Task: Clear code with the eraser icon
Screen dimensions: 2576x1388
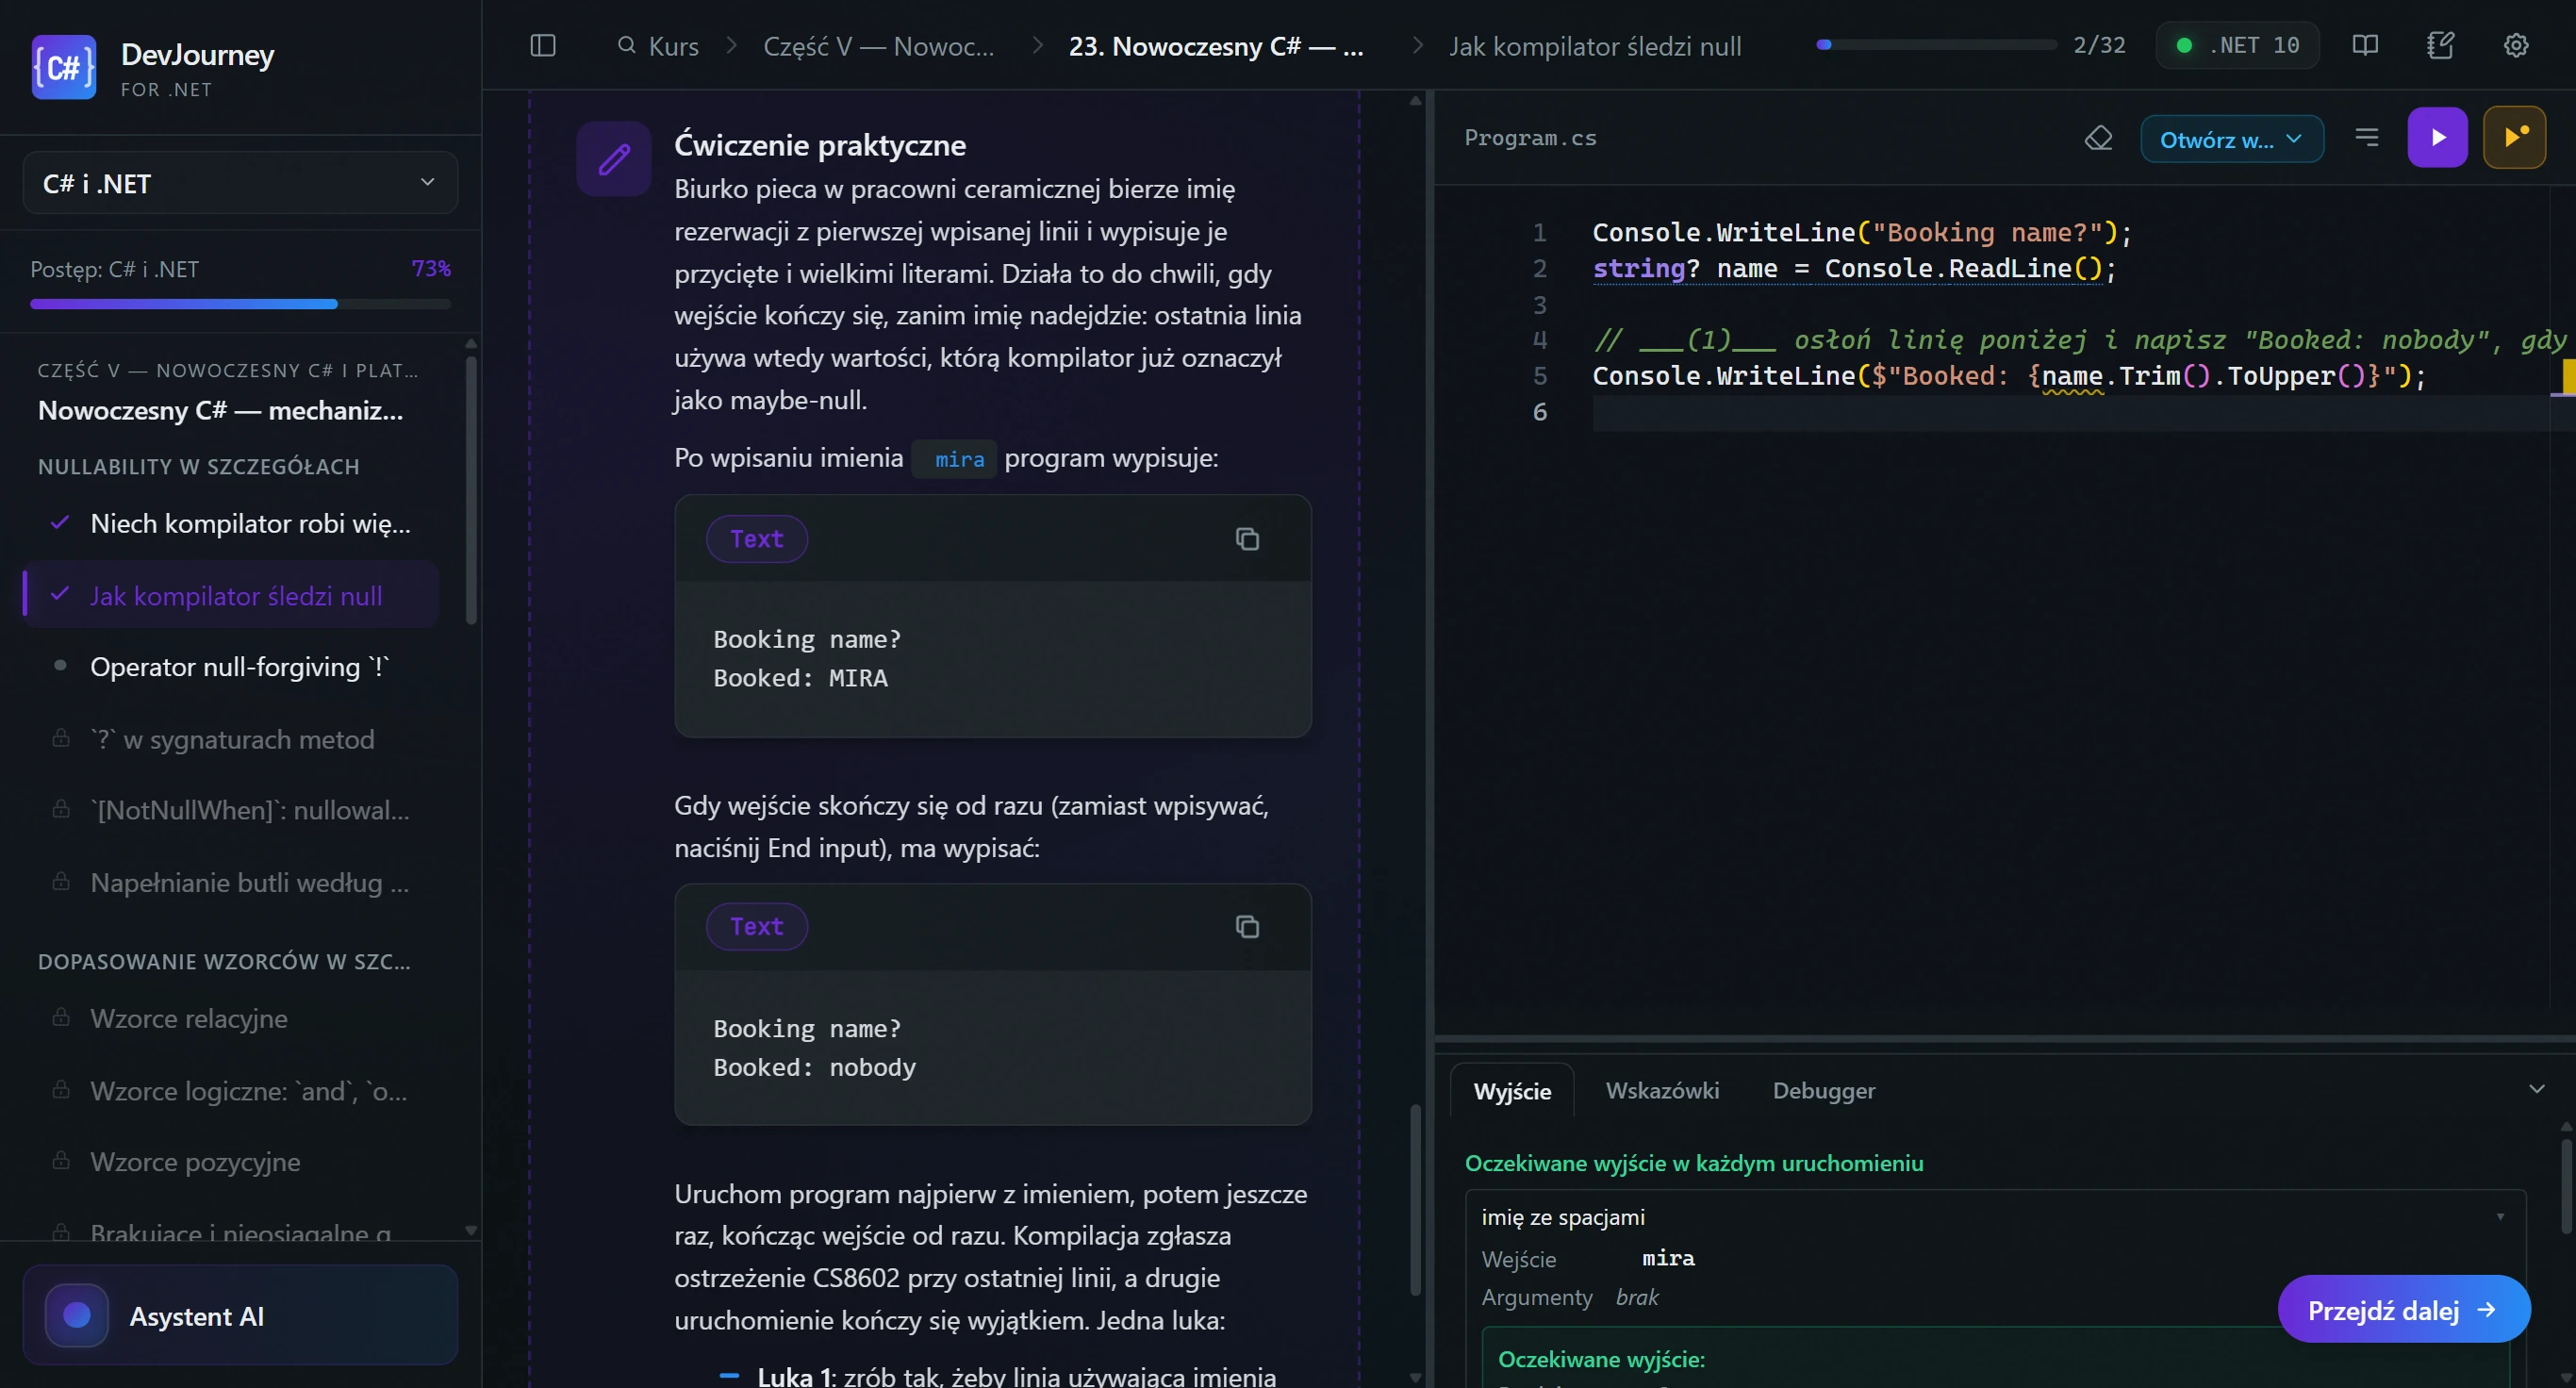Action: coord(2098,138)
